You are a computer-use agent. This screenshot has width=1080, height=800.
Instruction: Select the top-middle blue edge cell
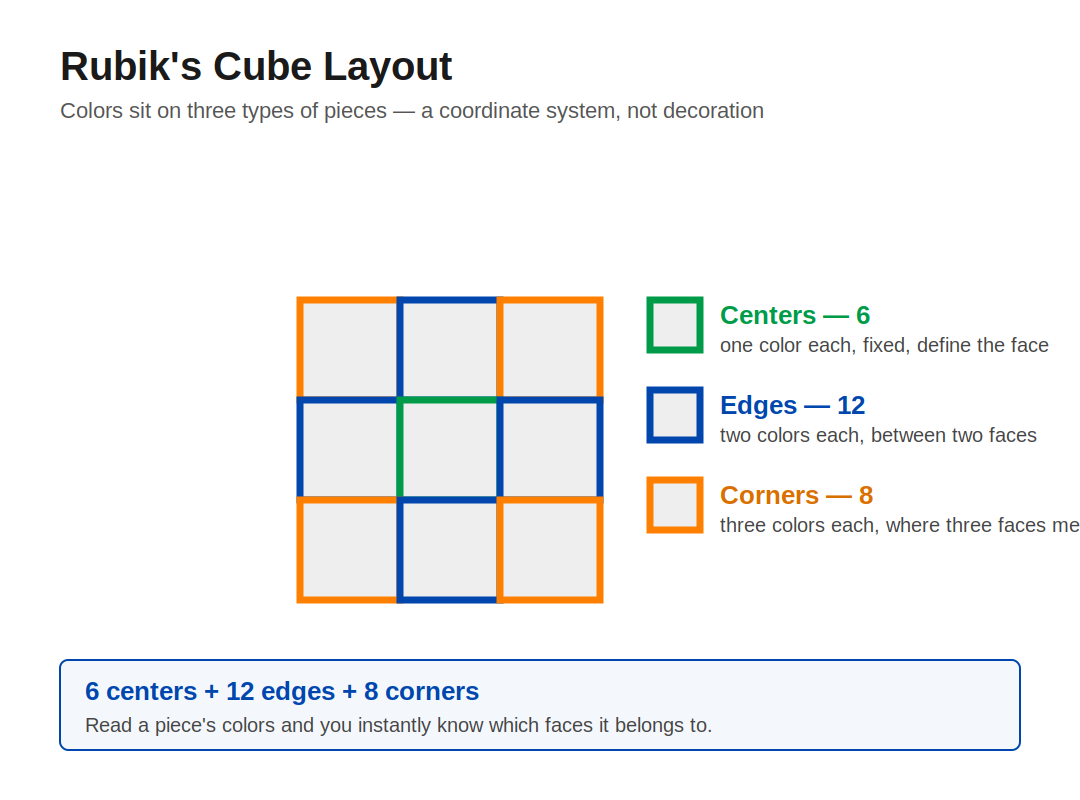coord(450,350)
